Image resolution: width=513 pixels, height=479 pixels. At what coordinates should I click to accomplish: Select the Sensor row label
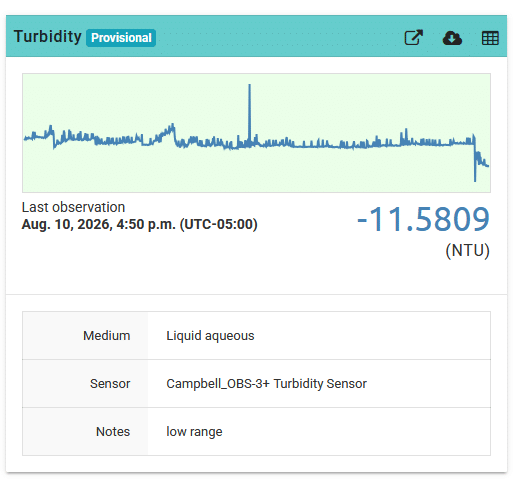click(x=110, y=384)
